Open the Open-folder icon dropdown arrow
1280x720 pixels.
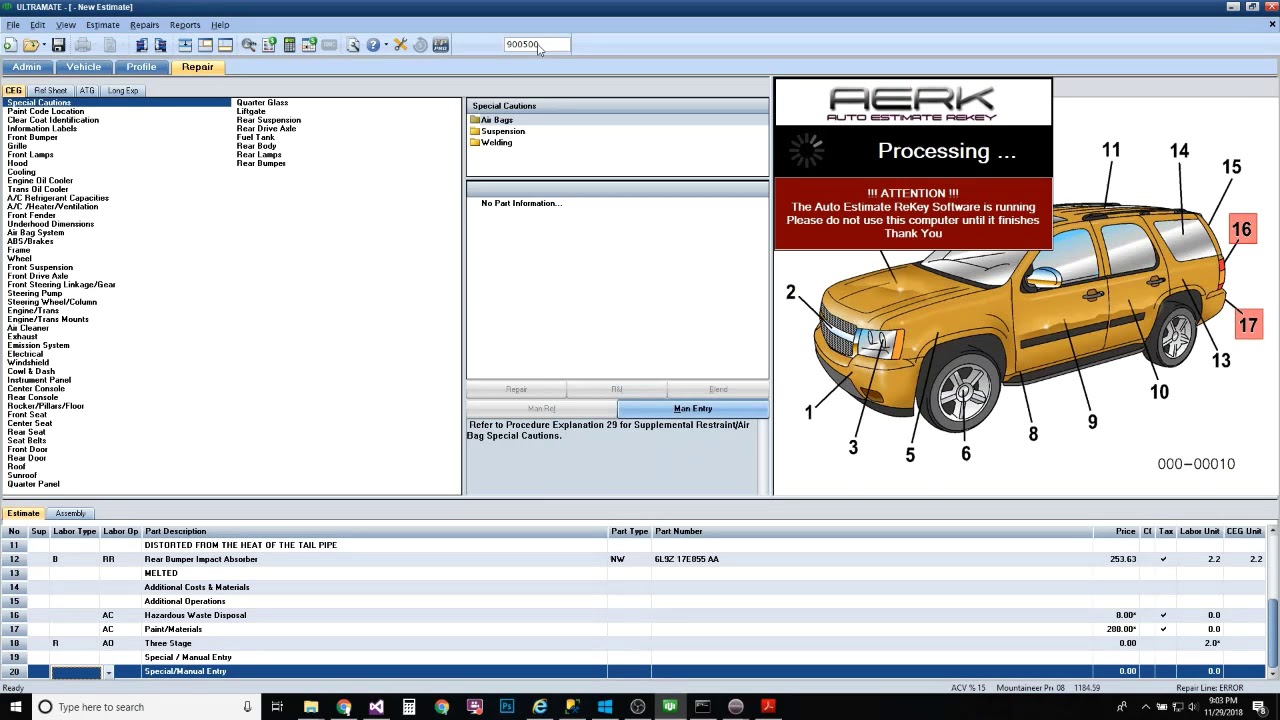[42, 45]
